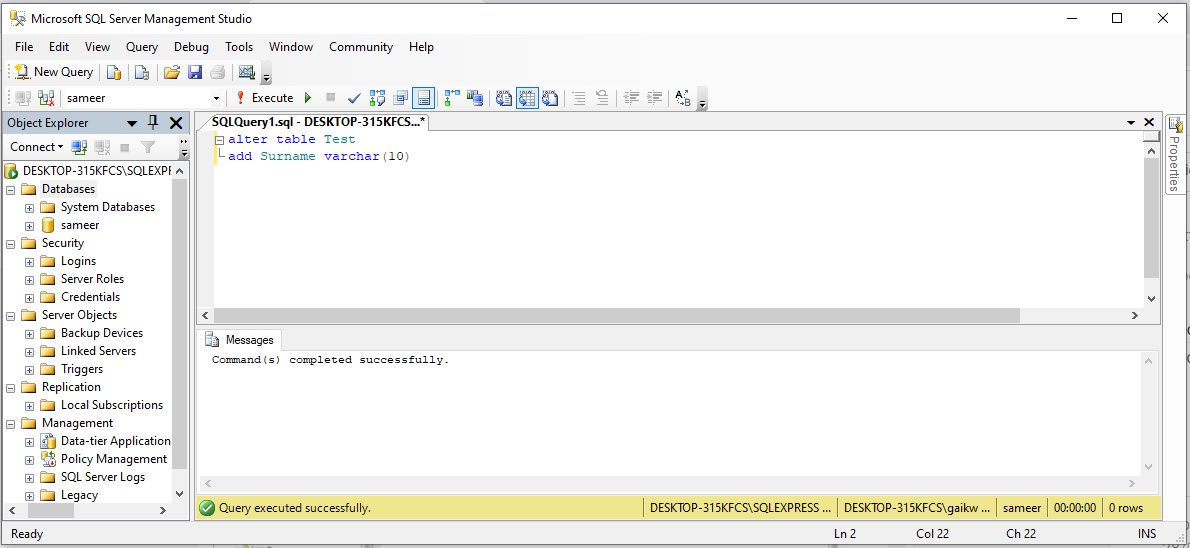Switch output to Results to File
This screenshot has width=1190, height=548.
[x=550, y=98]
